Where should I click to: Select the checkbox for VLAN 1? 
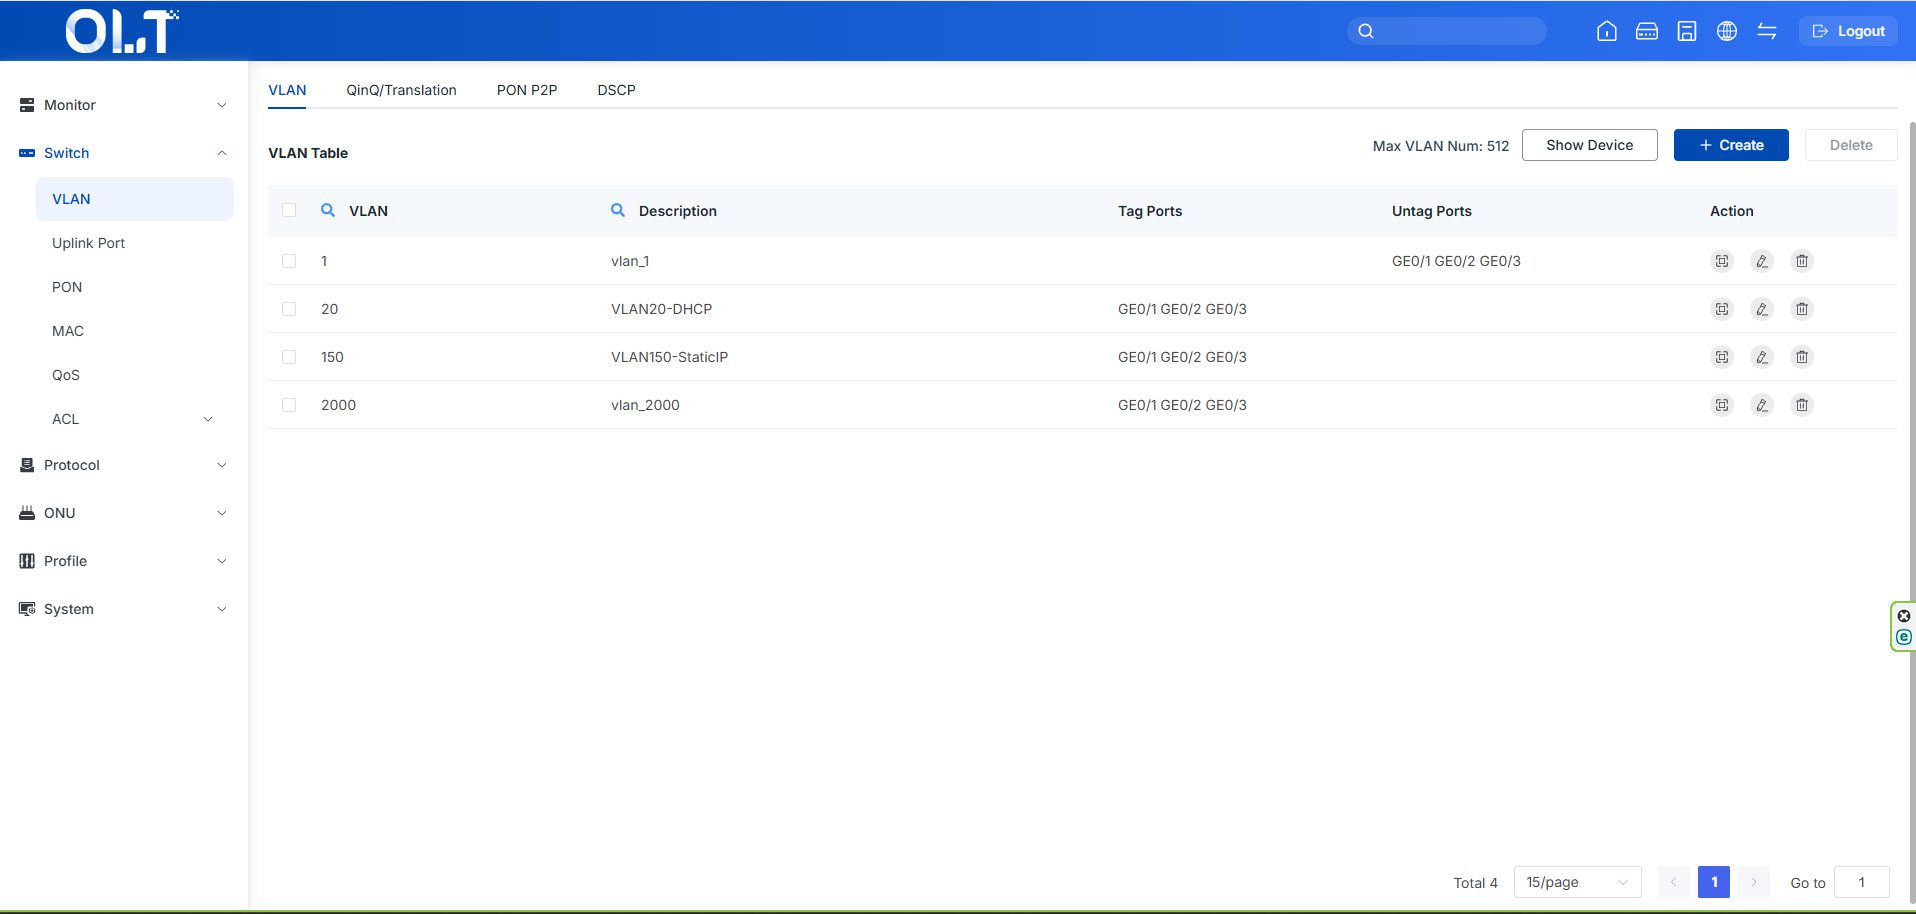coord(289,261)
